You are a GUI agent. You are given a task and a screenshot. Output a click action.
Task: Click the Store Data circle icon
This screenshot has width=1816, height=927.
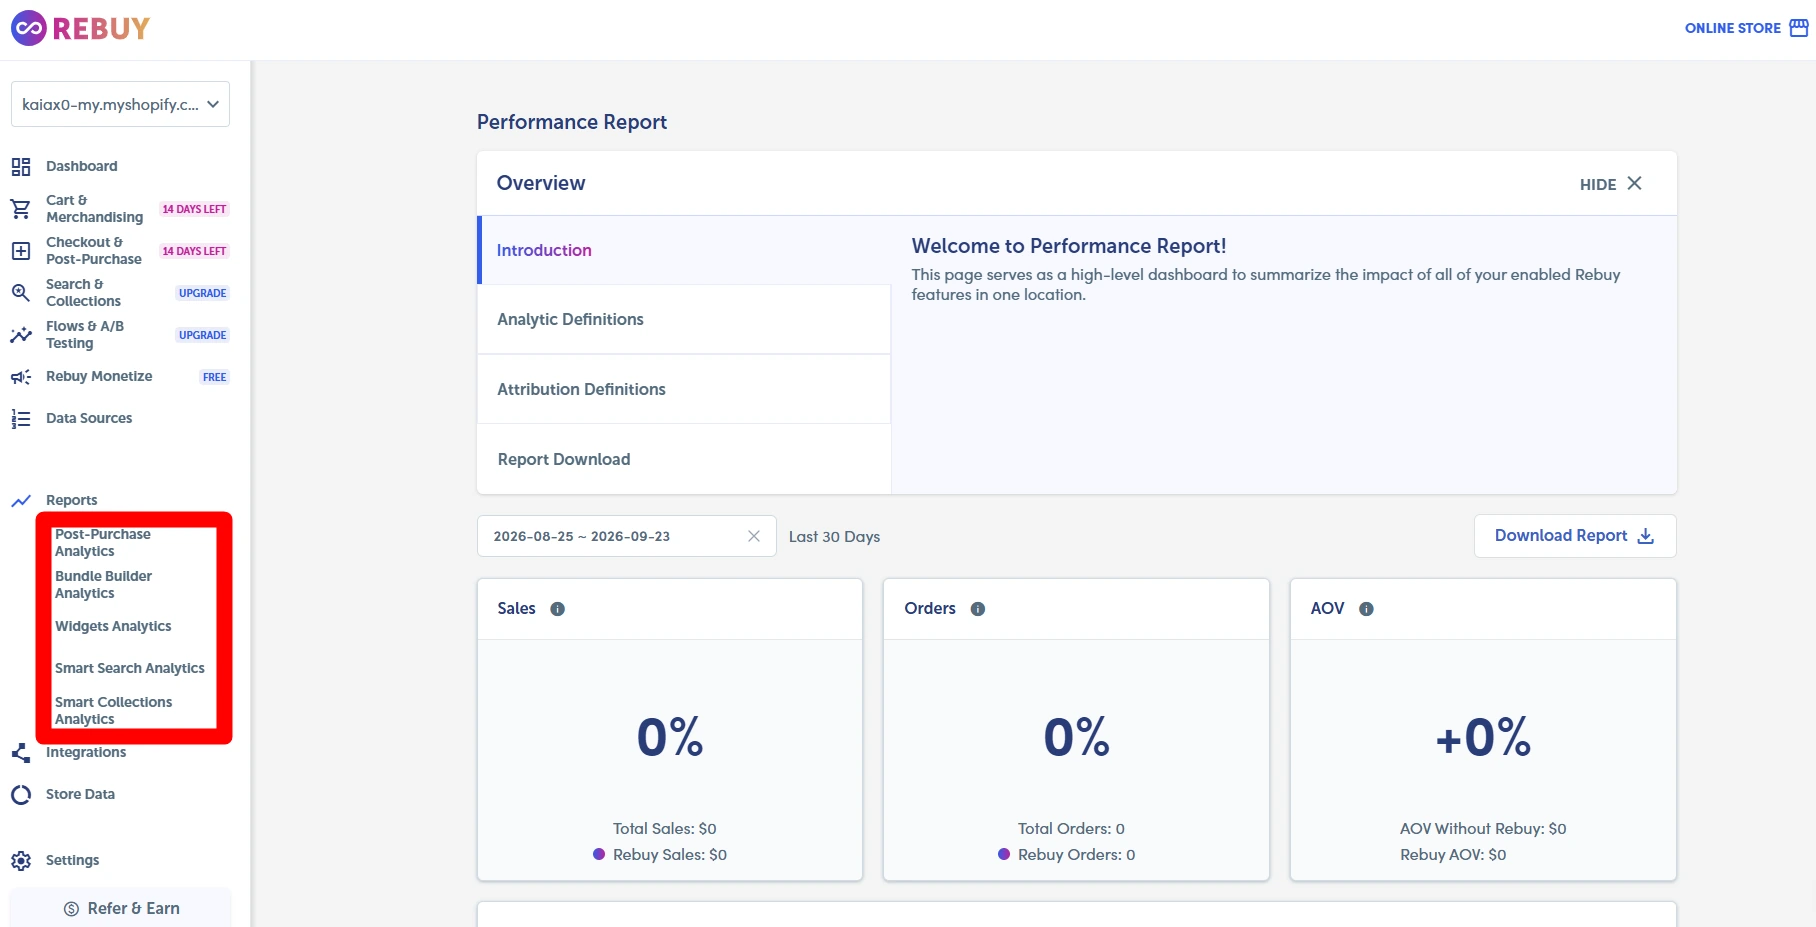click(21, 795)
